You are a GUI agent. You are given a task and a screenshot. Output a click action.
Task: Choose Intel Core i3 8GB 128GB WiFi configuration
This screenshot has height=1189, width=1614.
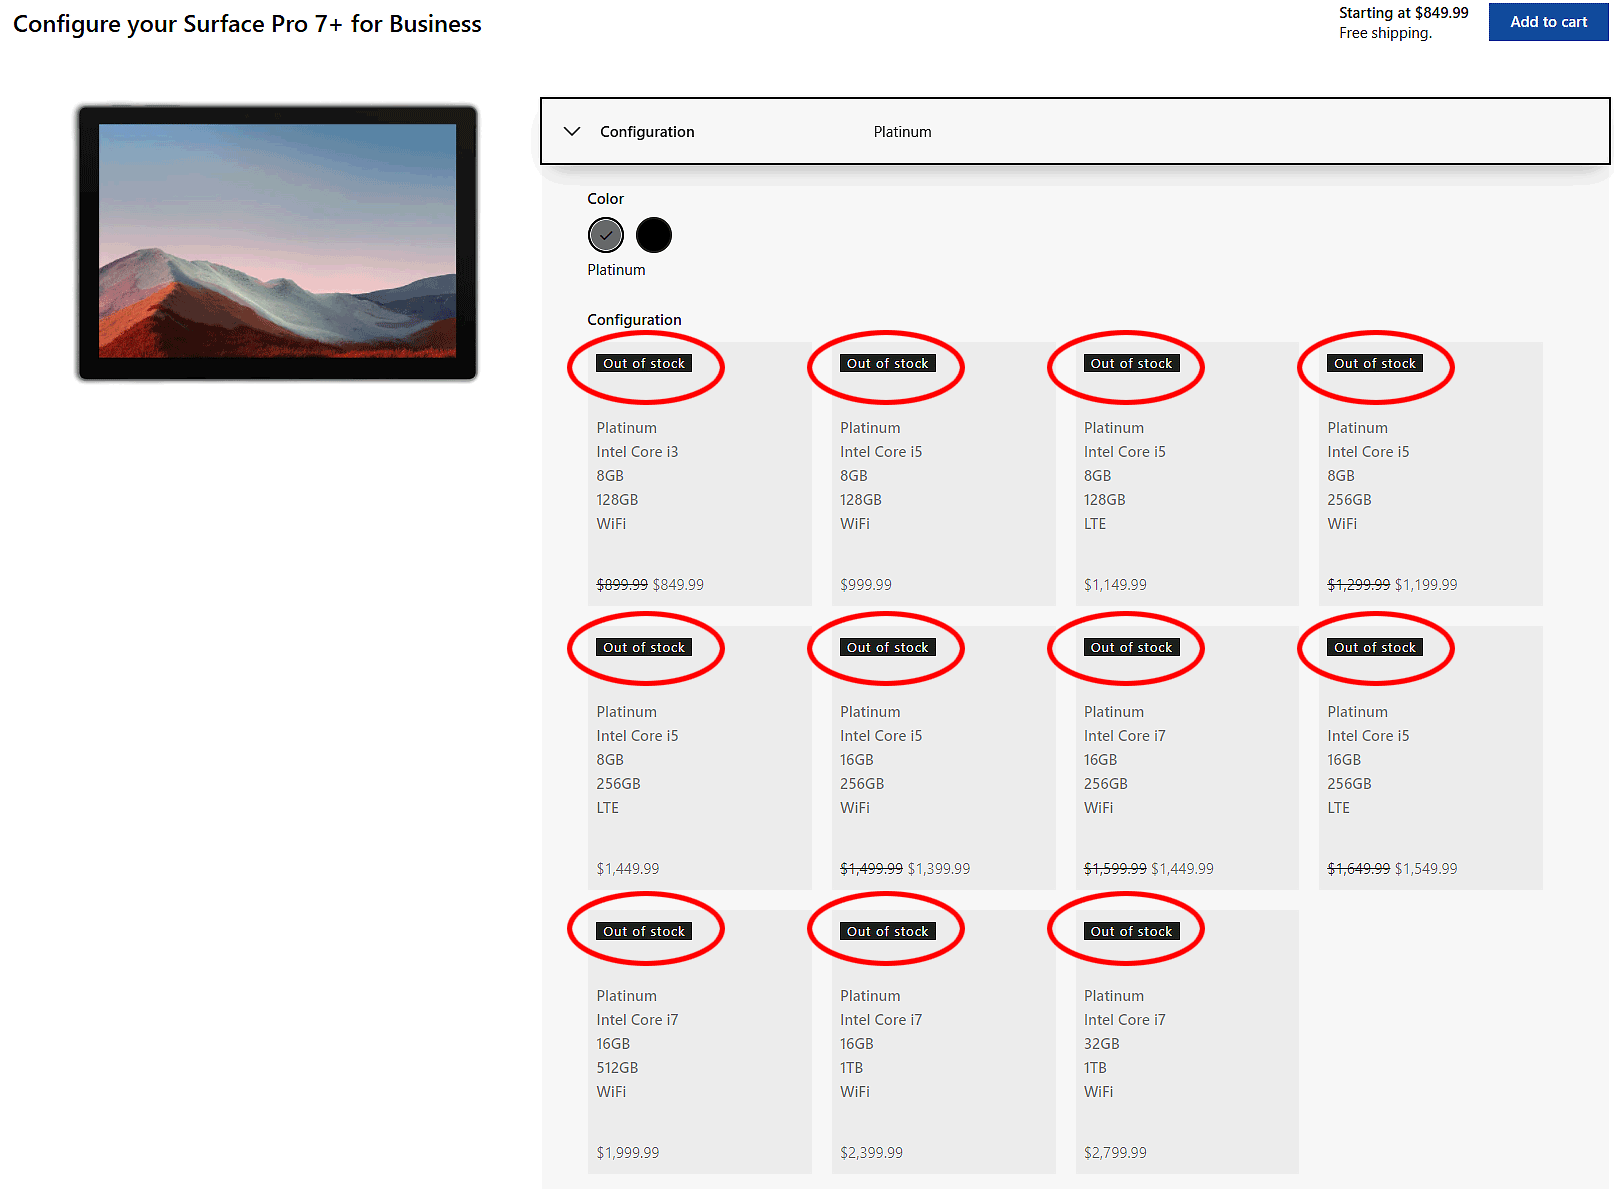699,474
